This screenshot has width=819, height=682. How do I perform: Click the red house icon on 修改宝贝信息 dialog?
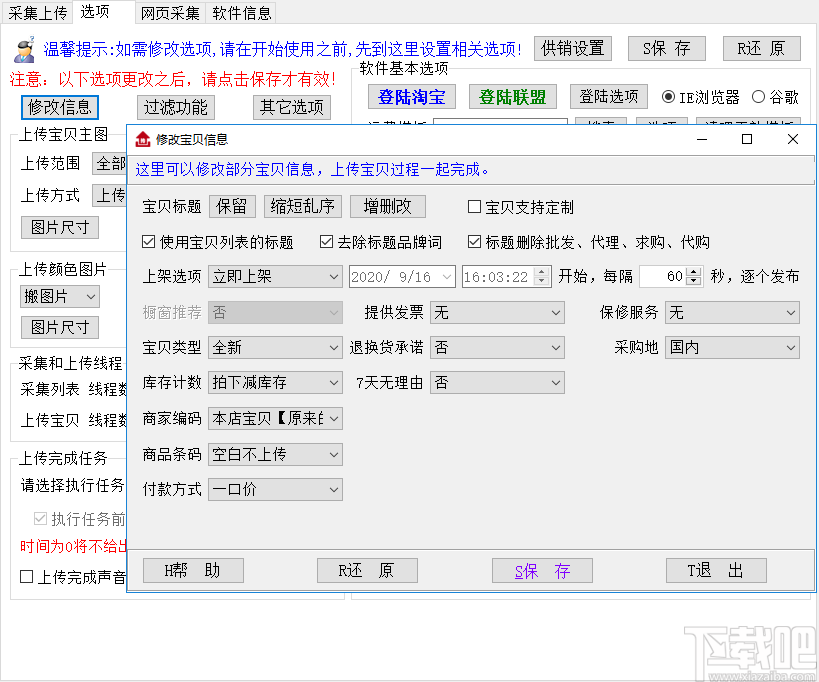tap(142, 139)
